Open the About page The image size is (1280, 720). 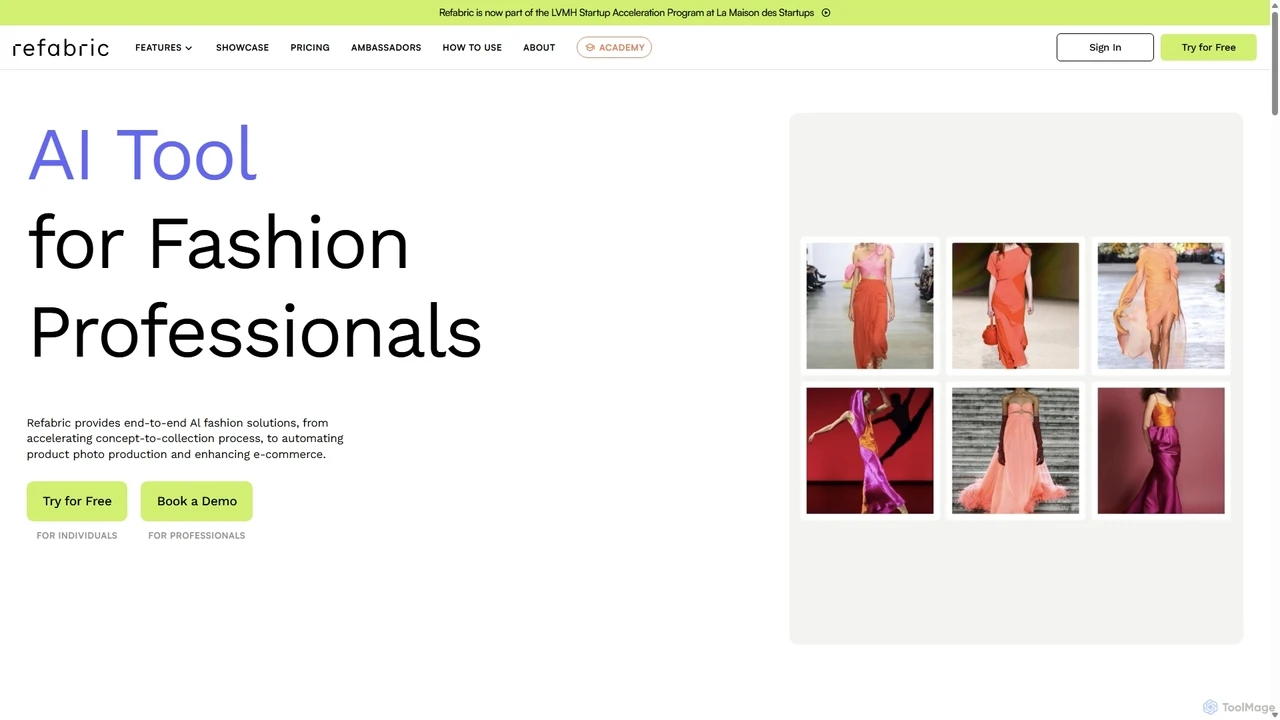(539, 47)
